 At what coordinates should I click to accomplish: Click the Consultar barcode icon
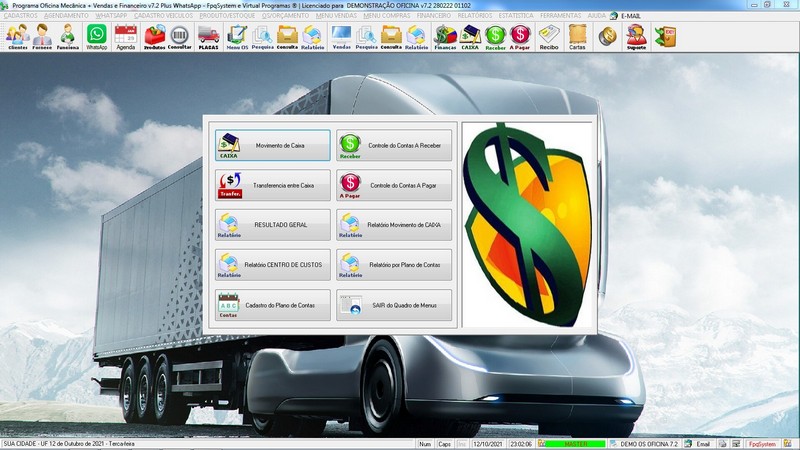click(x=180, y=37)
